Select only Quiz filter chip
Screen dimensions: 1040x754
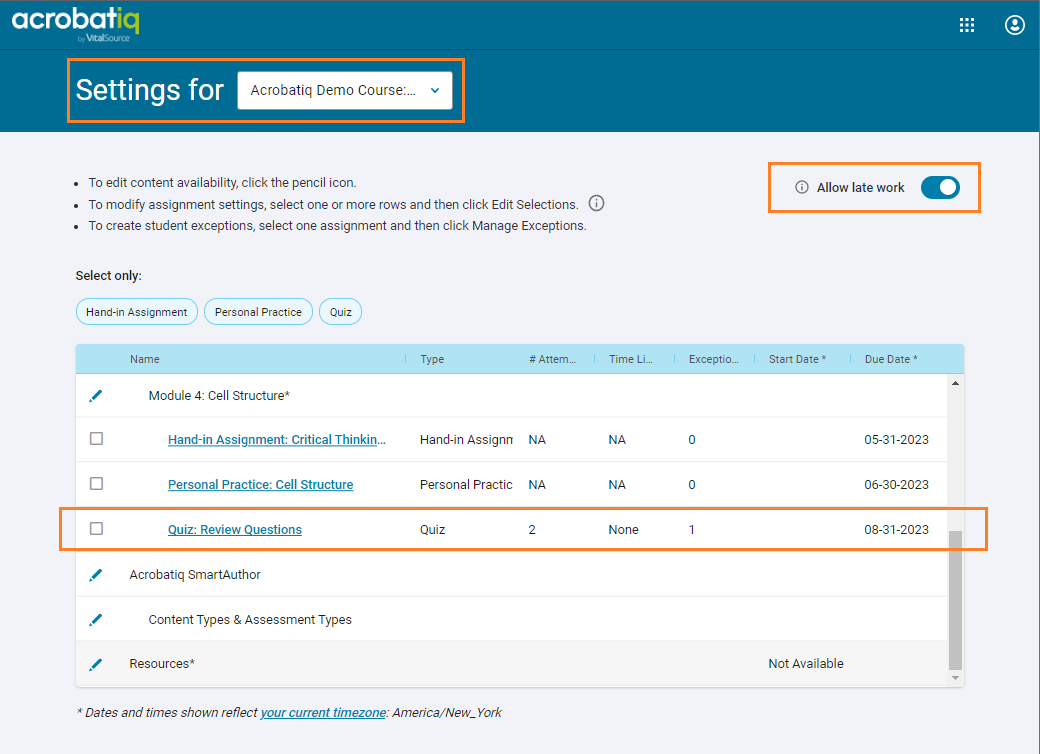pyautogui.click(x=340, y=312)
